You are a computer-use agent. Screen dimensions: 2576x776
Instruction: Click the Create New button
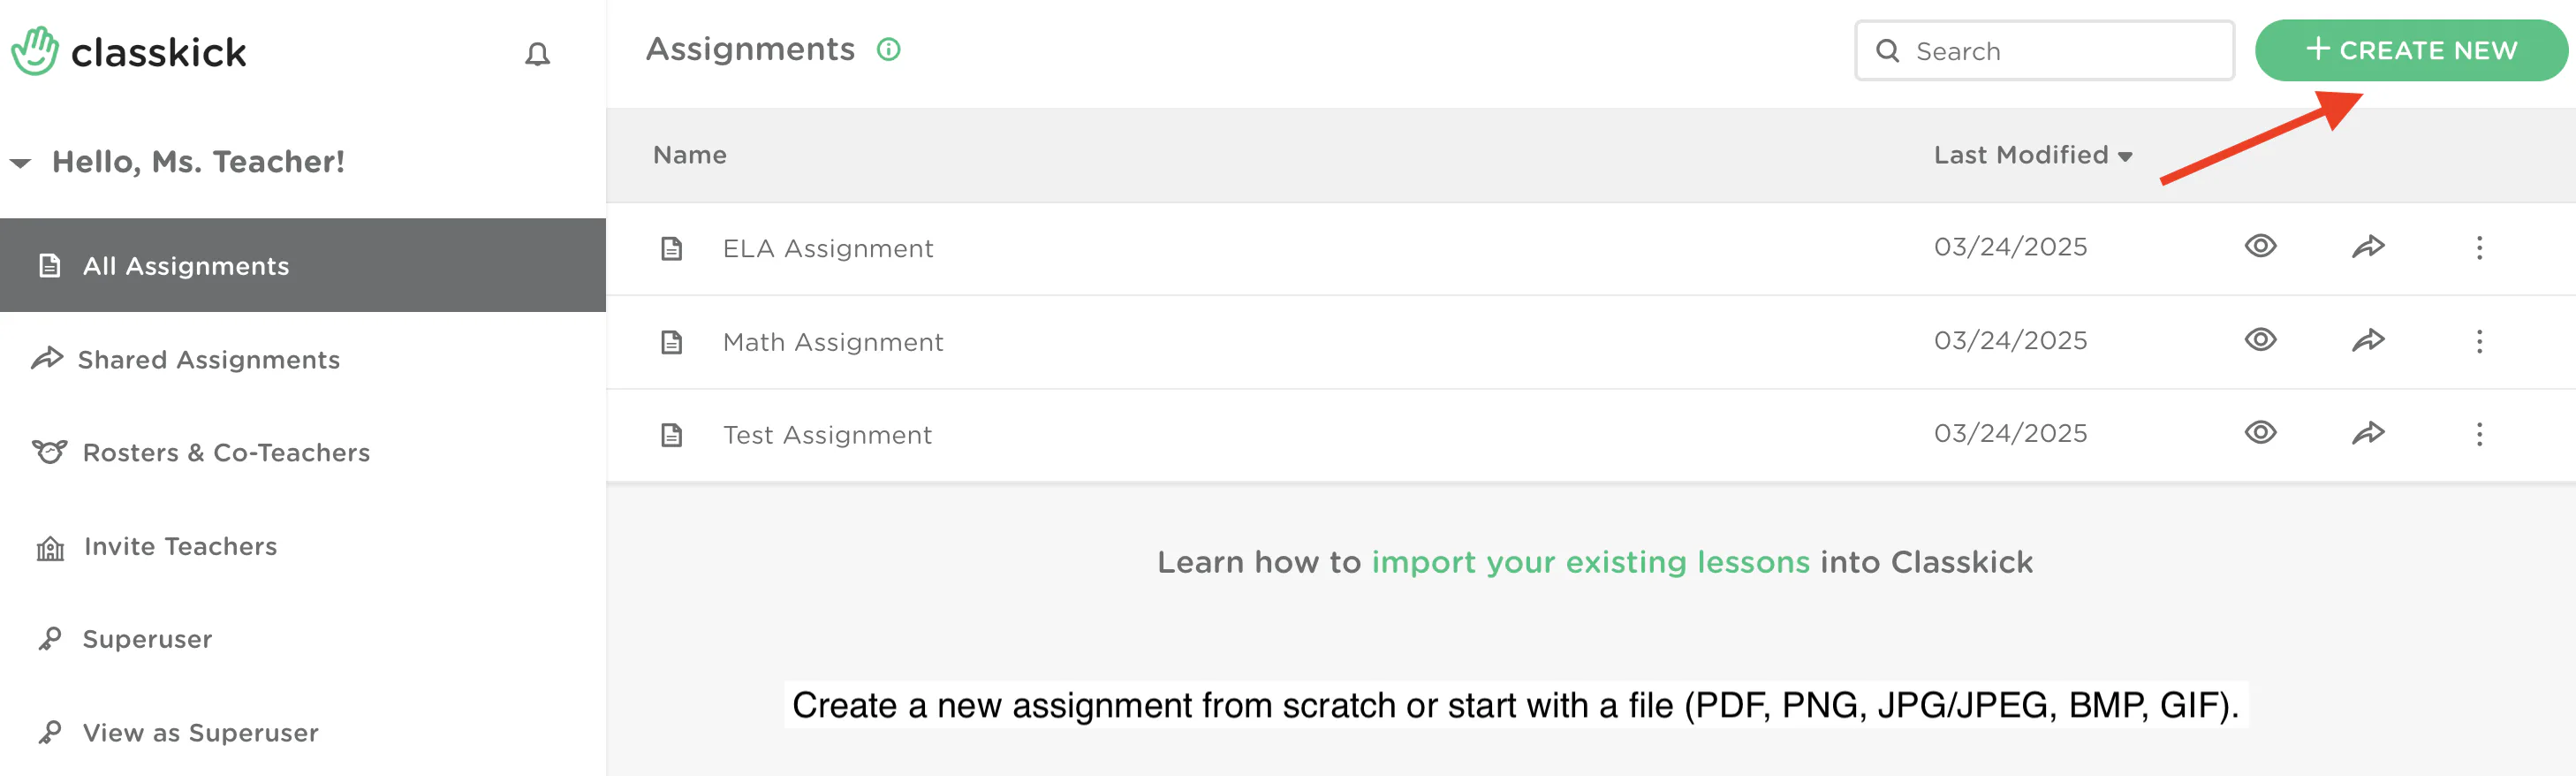tap(2411, 50)
